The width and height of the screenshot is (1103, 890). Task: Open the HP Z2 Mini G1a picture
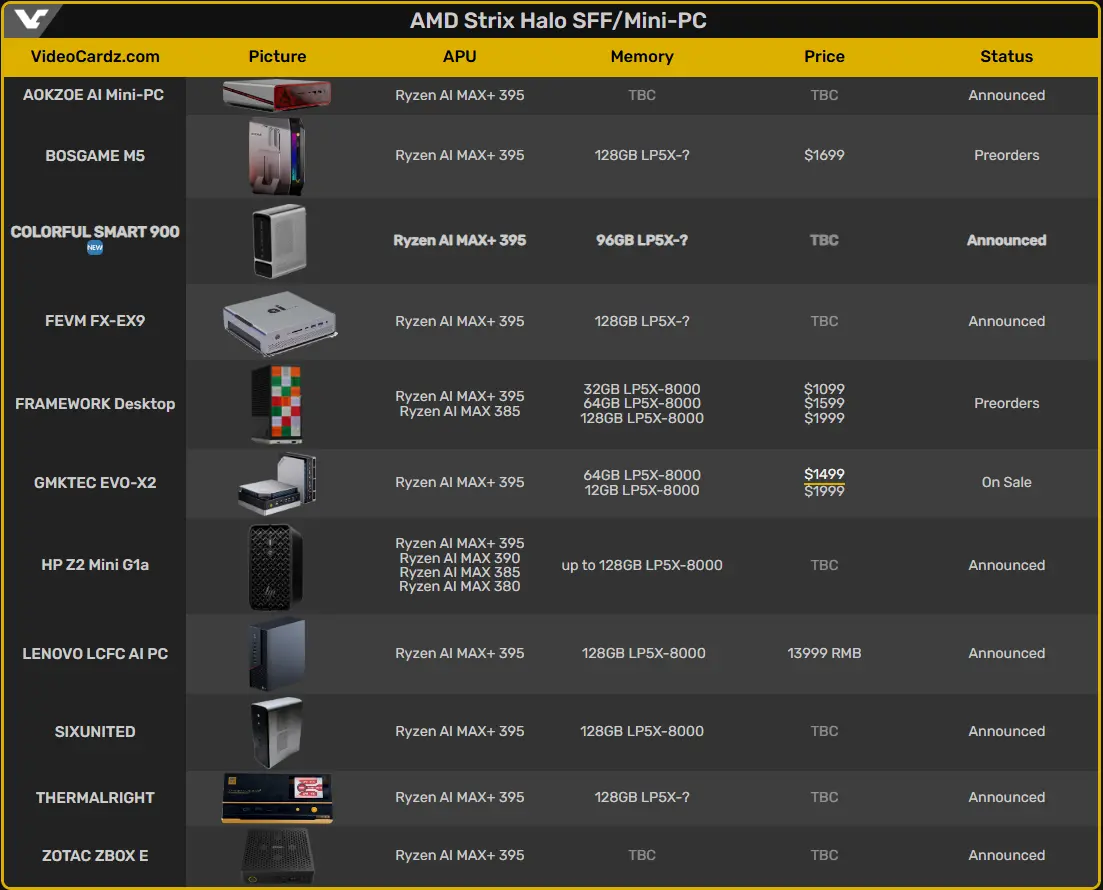tap(276, 567)
